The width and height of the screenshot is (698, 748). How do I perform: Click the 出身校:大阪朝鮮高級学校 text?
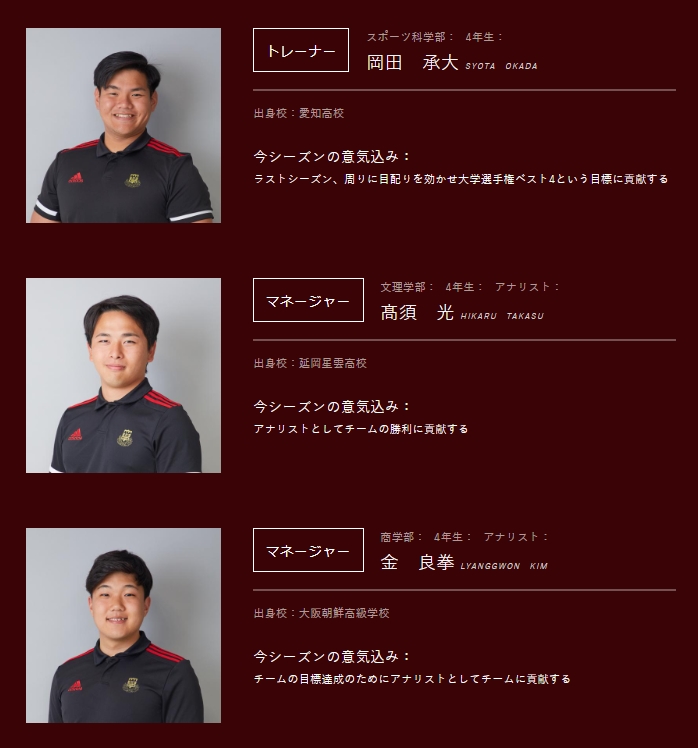pos(322,613)
